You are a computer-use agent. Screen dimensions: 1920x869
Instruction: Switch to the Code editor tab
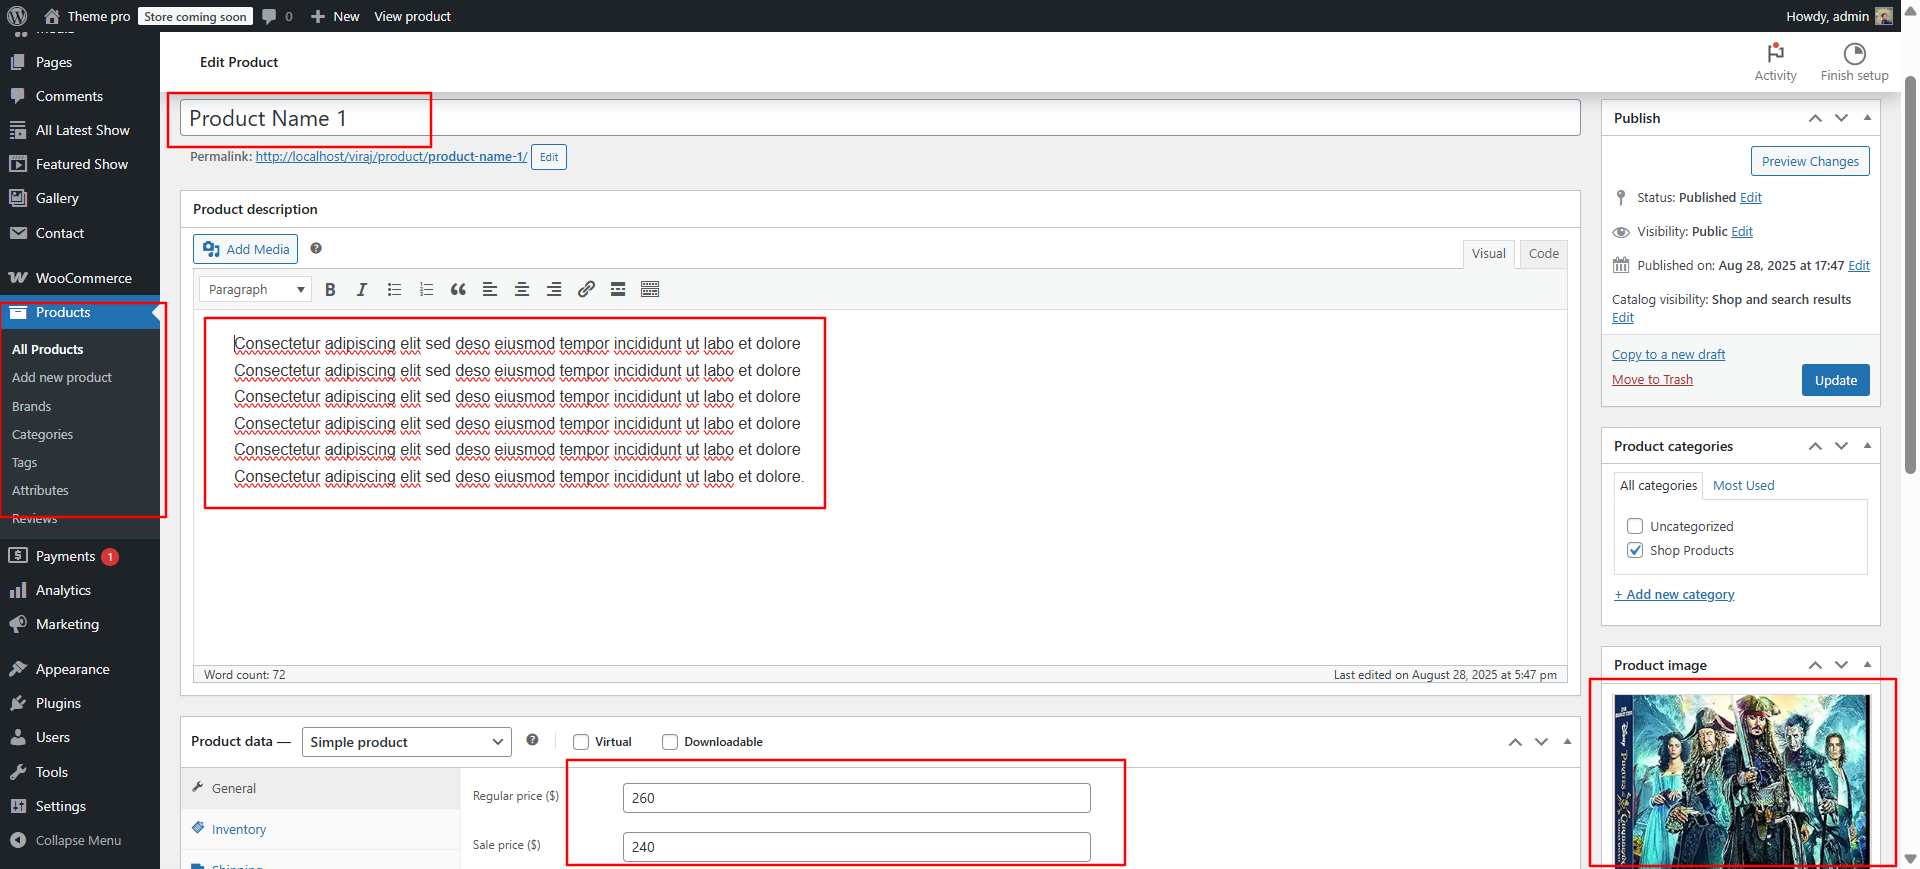coord(1543,254)
